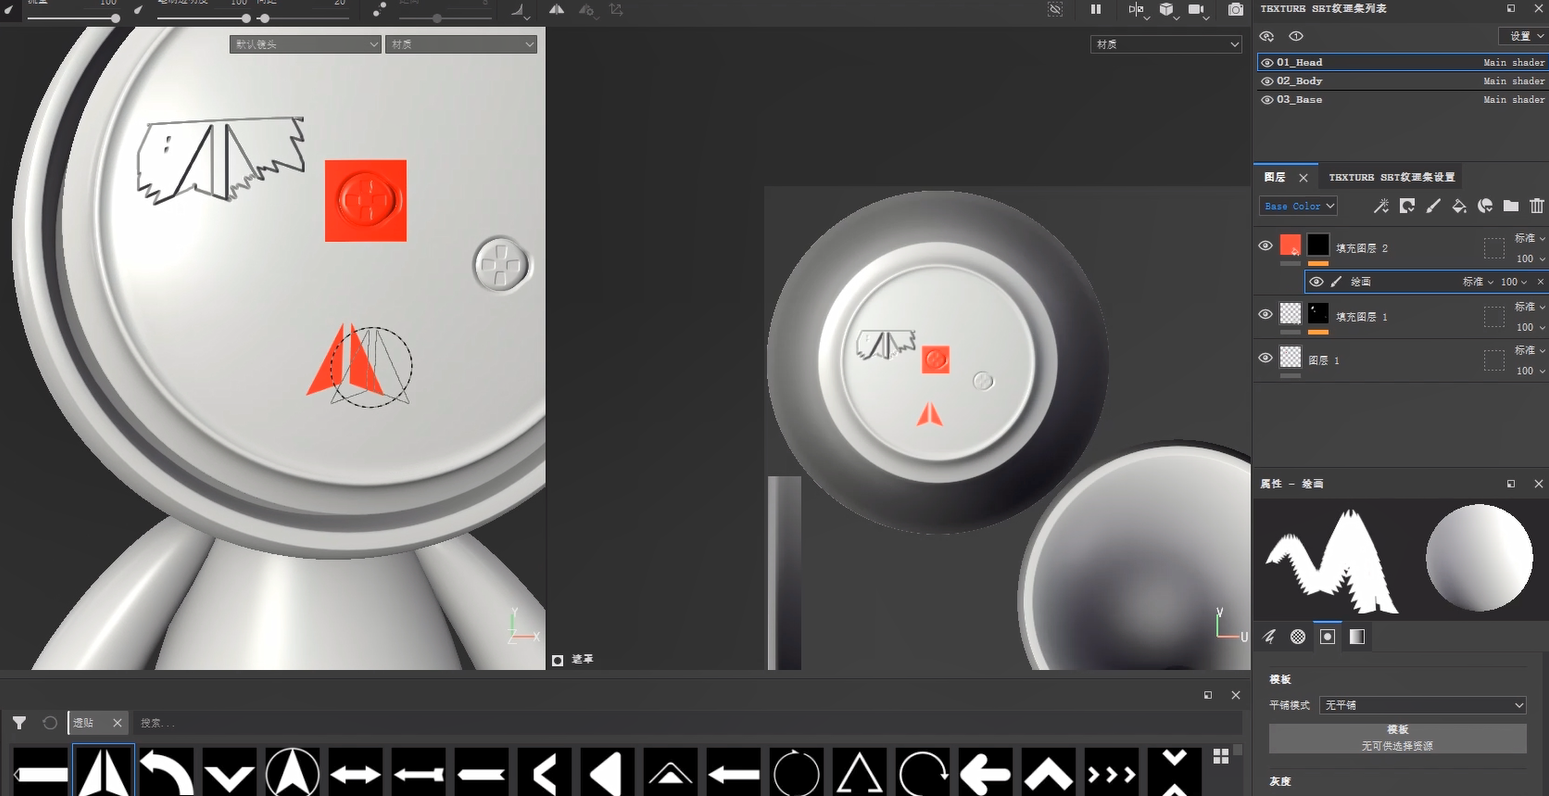Click the add effect magic wand icon
Screen dimensions: 1549x796
point(1381,206)
